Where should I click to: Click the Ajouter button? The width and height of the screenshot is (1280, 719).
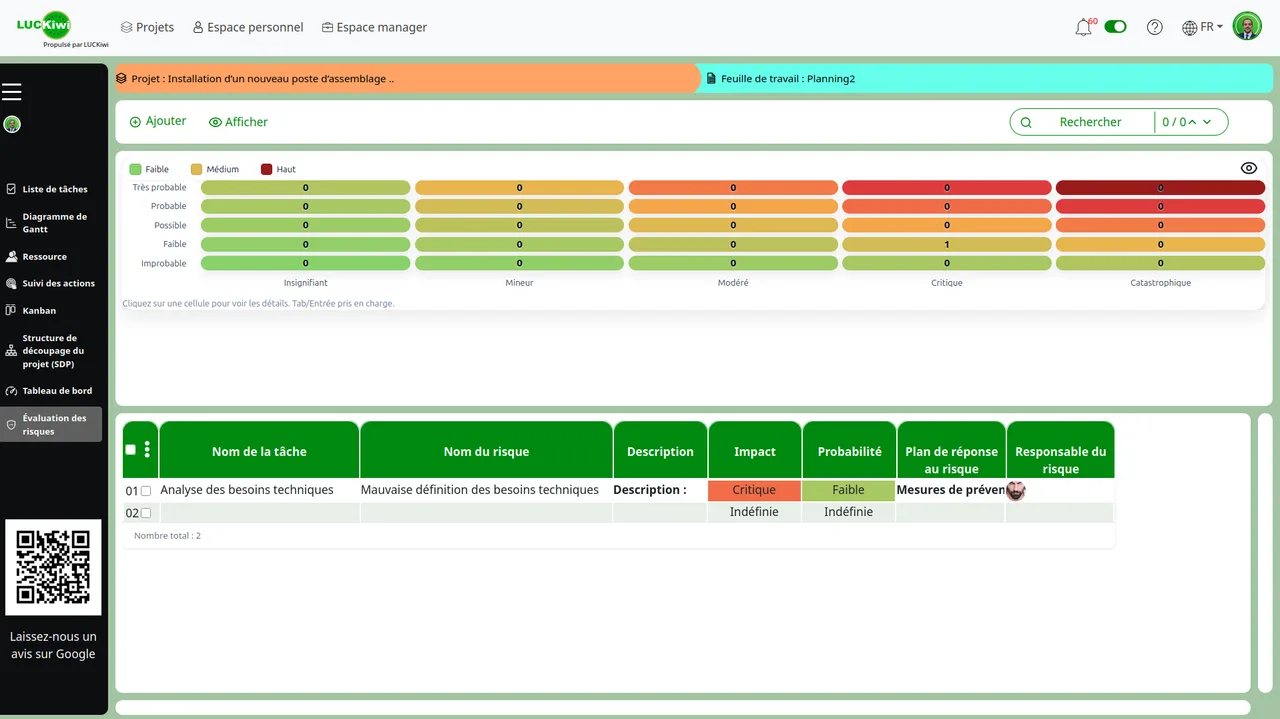tap(157, 121)
